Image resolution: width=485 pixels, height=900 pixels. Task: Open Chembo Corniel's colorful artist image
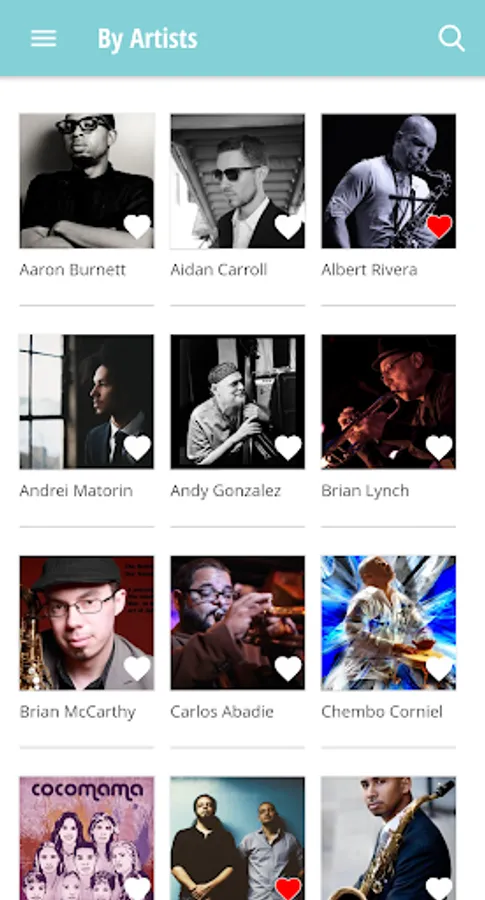(x=389, y=623)
